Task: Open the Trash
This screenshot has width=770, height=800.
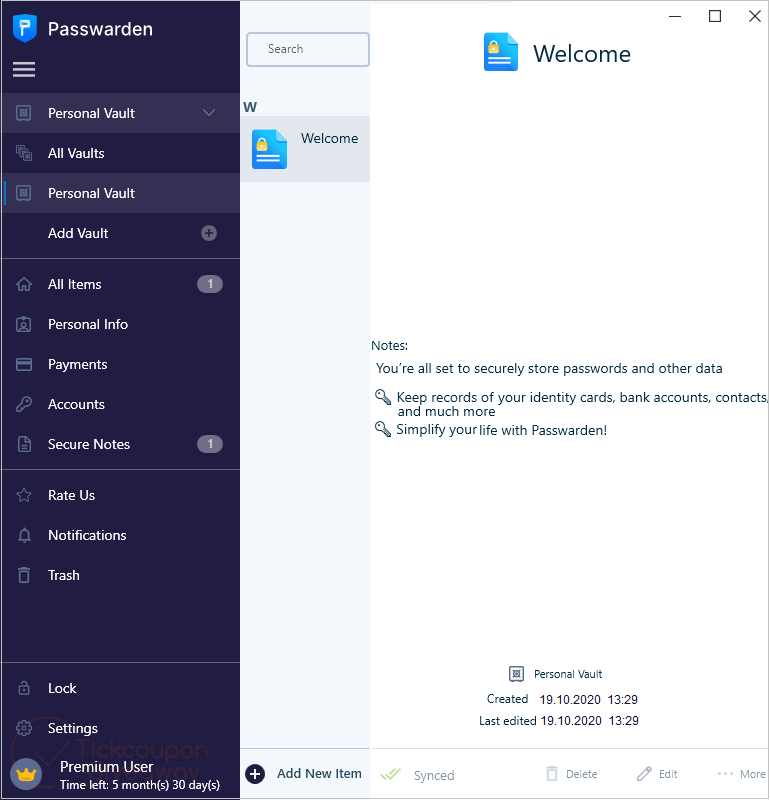Action: 121,575
